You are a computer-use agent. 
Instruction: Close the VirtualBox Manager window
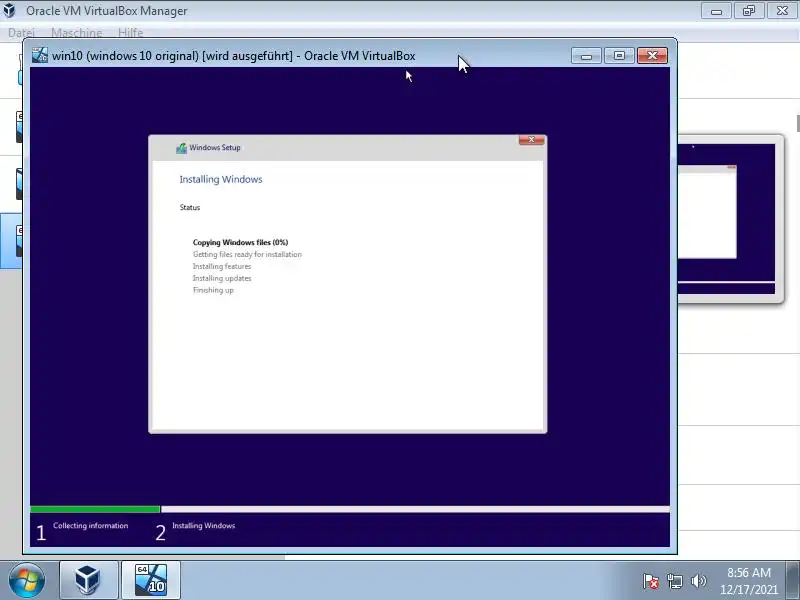tap(782, 11)
